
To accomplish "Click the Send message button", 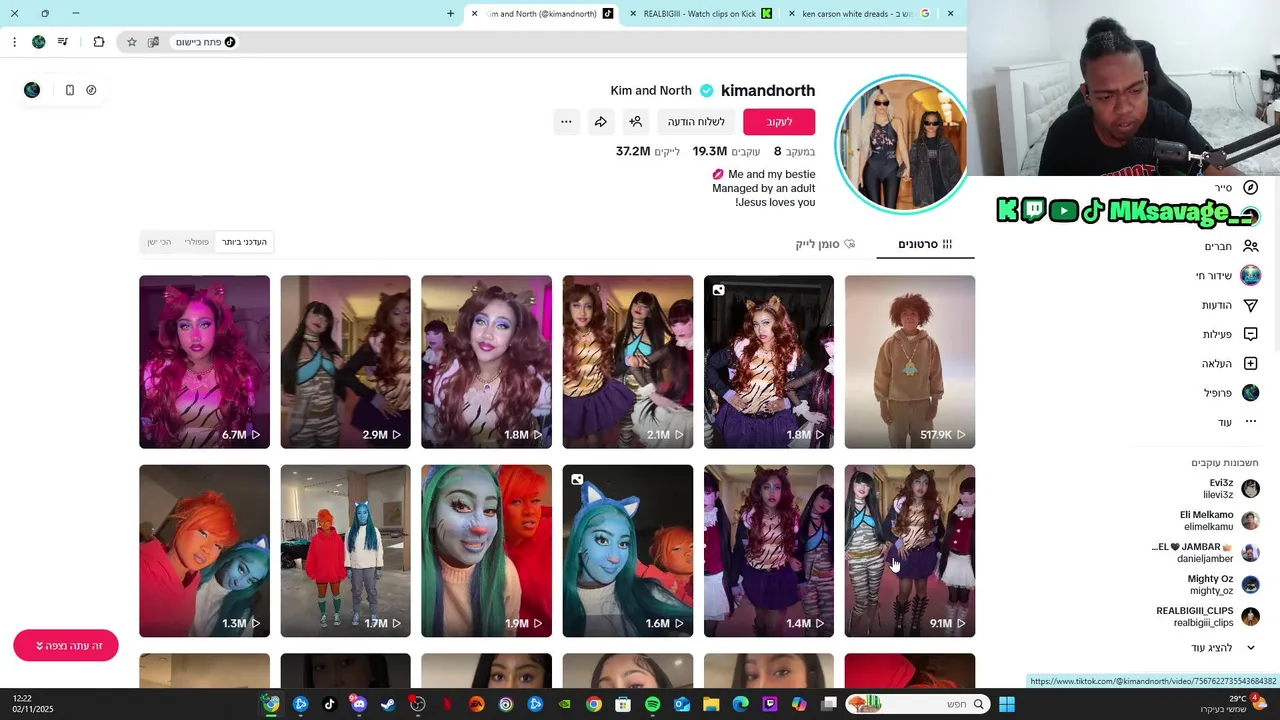I will pyautogui.click(x=696, y=122).
